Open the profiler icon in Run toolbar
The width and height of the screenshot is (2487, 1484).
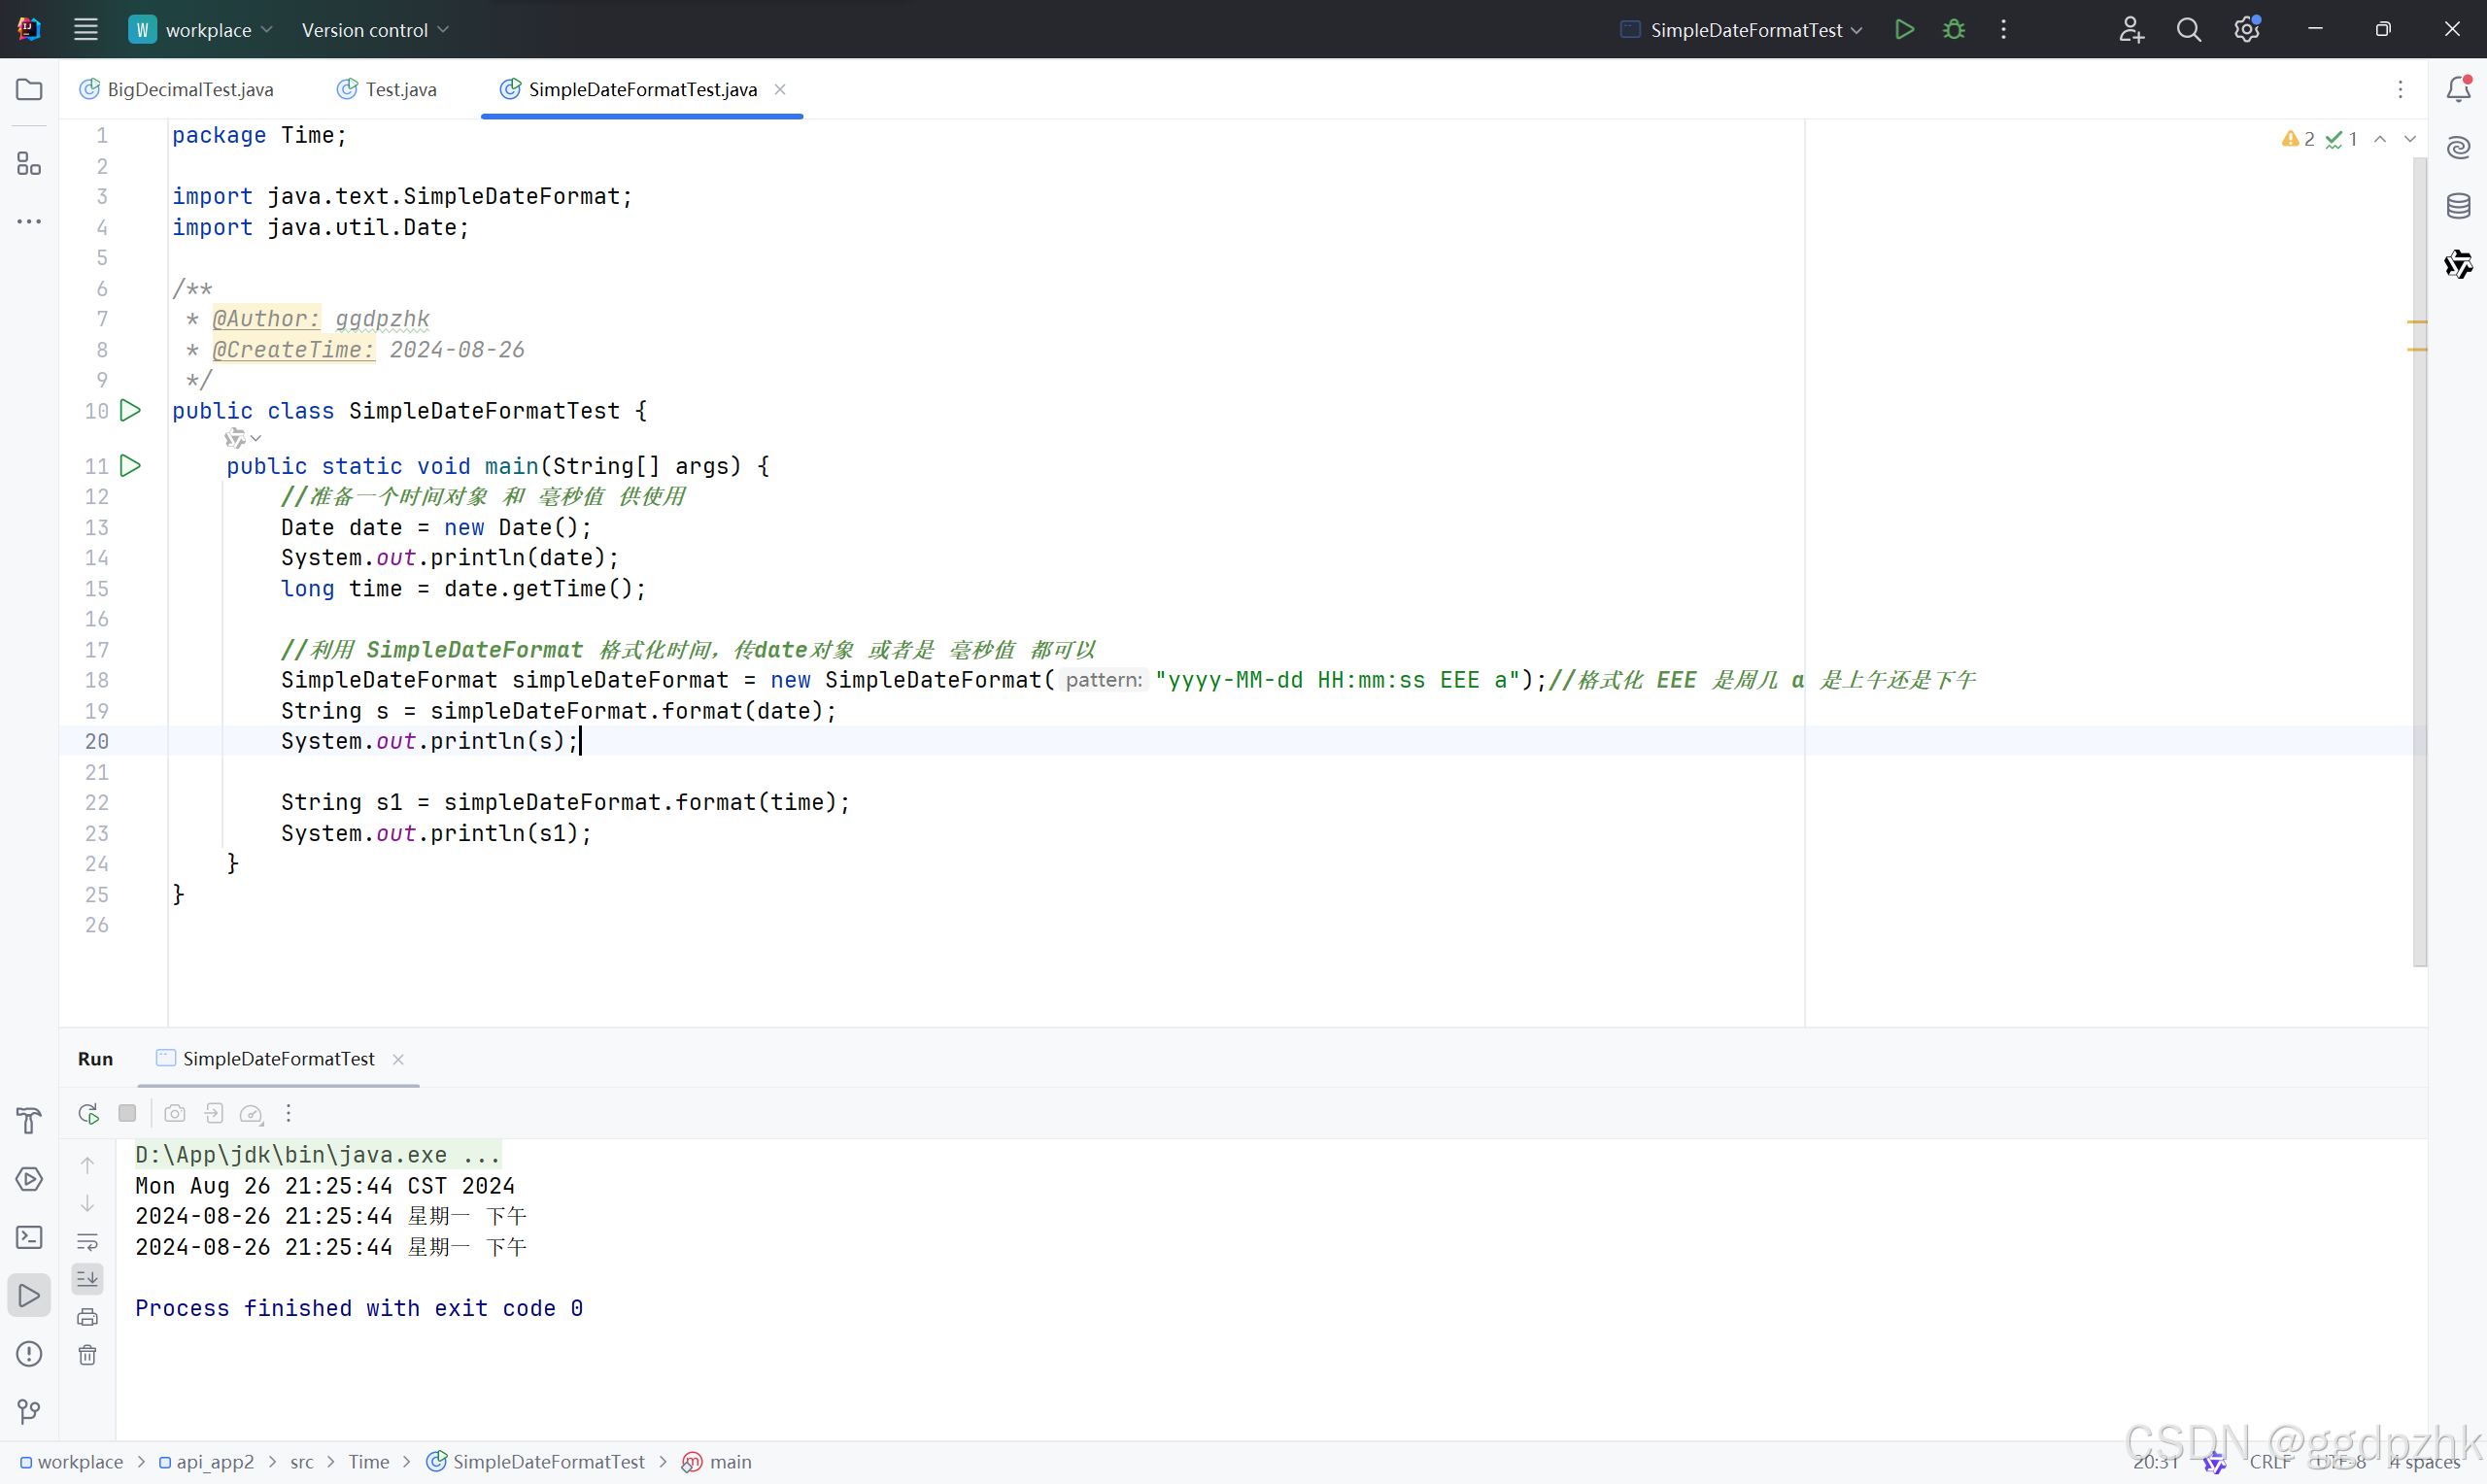coord(251,1113)
